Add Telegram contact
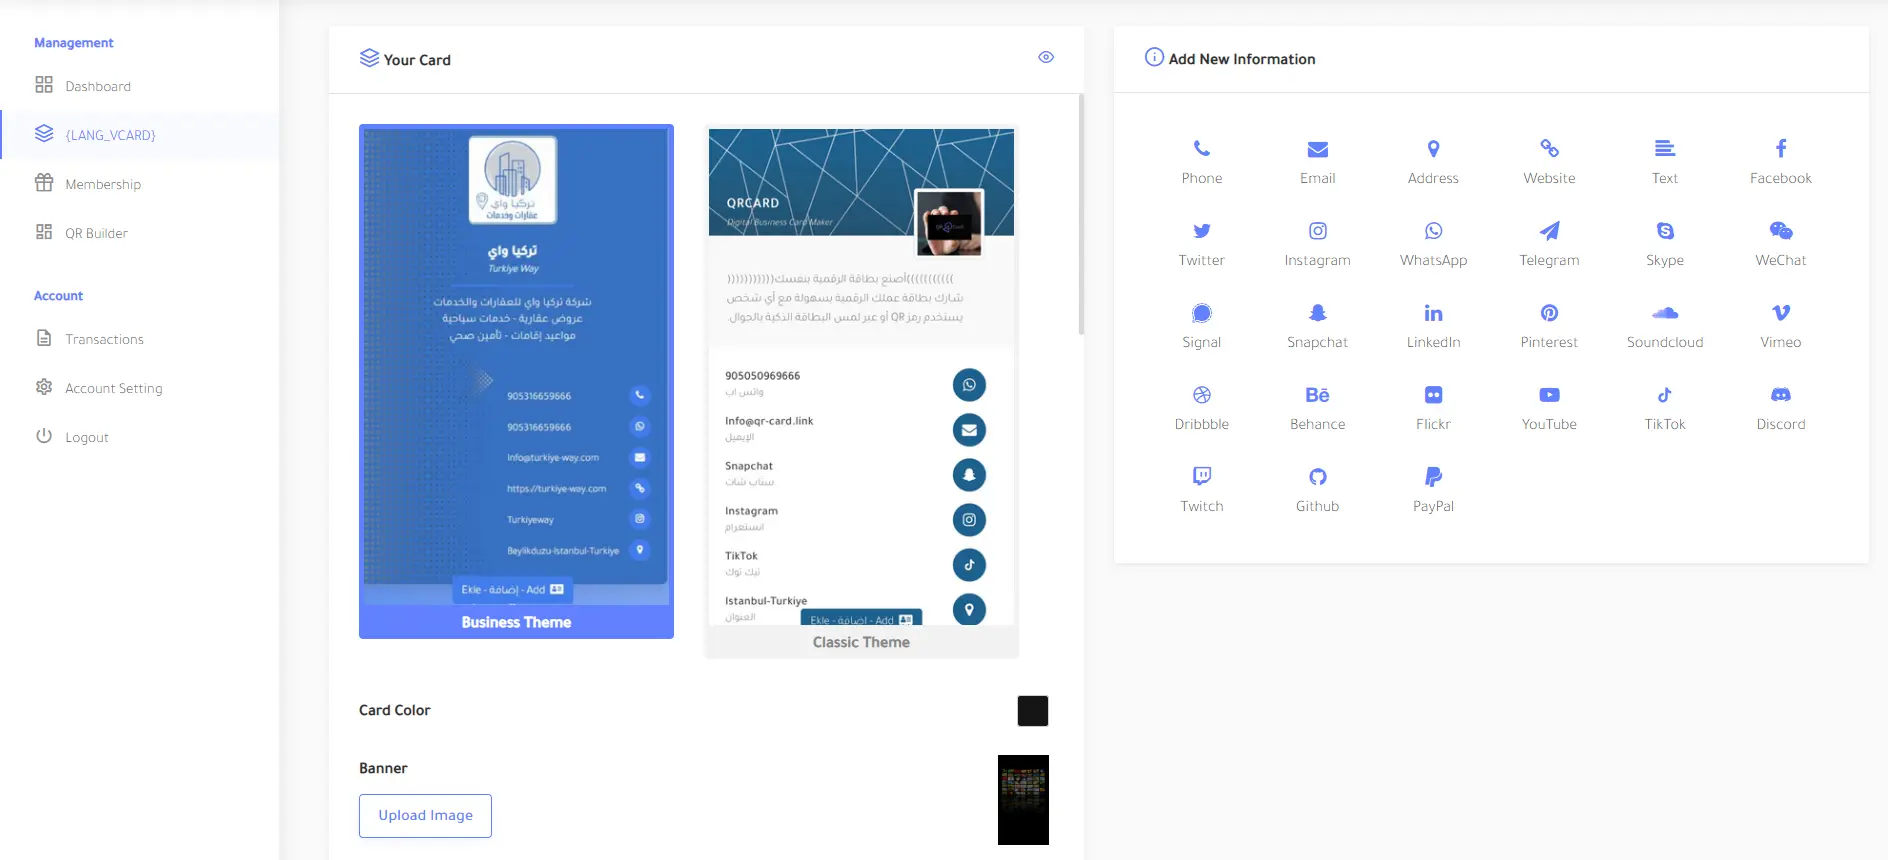 1549,244
